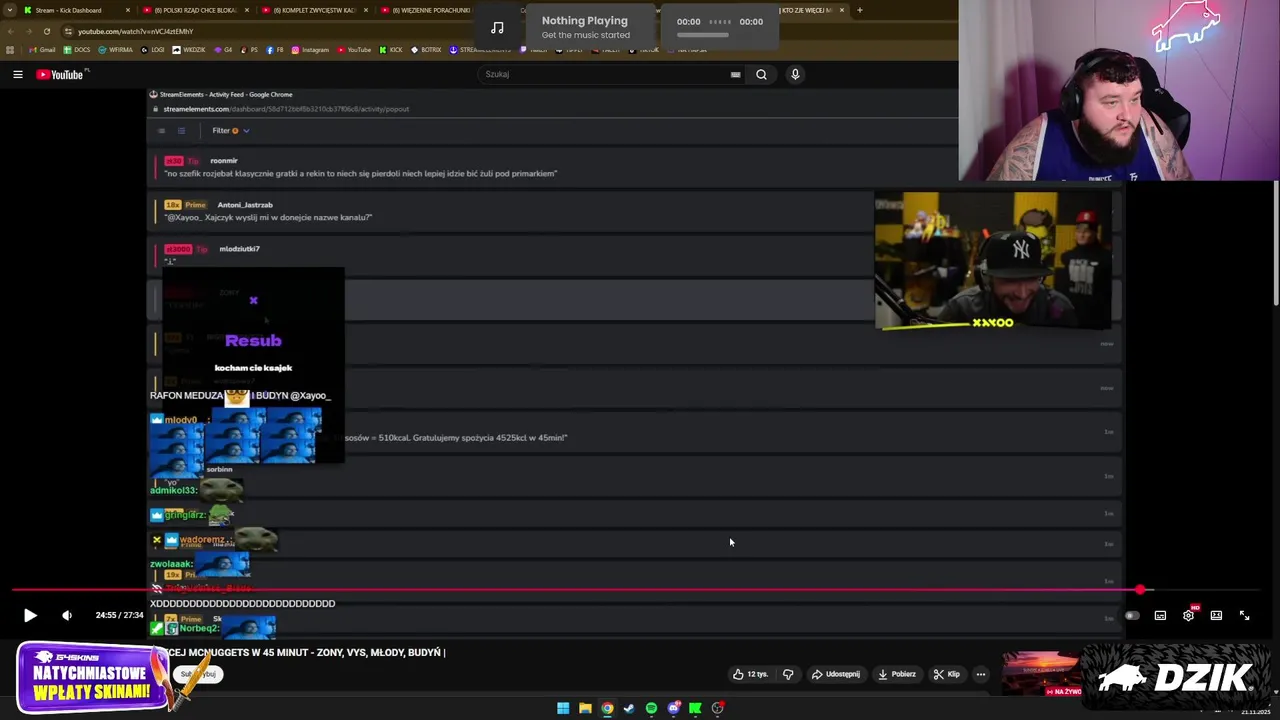Open the Instagram bookmark
The image size is (1280, 720).
[x=310, y=50]
